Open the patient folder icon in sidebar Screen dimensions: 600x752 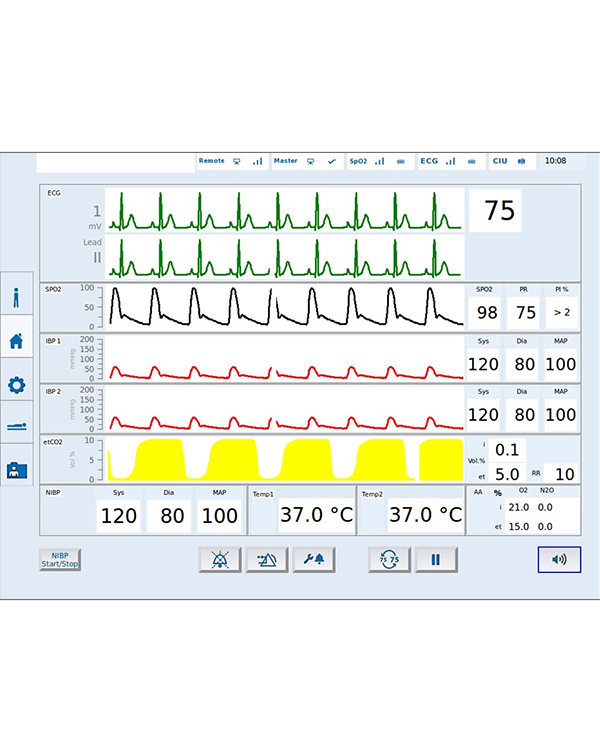16,470
